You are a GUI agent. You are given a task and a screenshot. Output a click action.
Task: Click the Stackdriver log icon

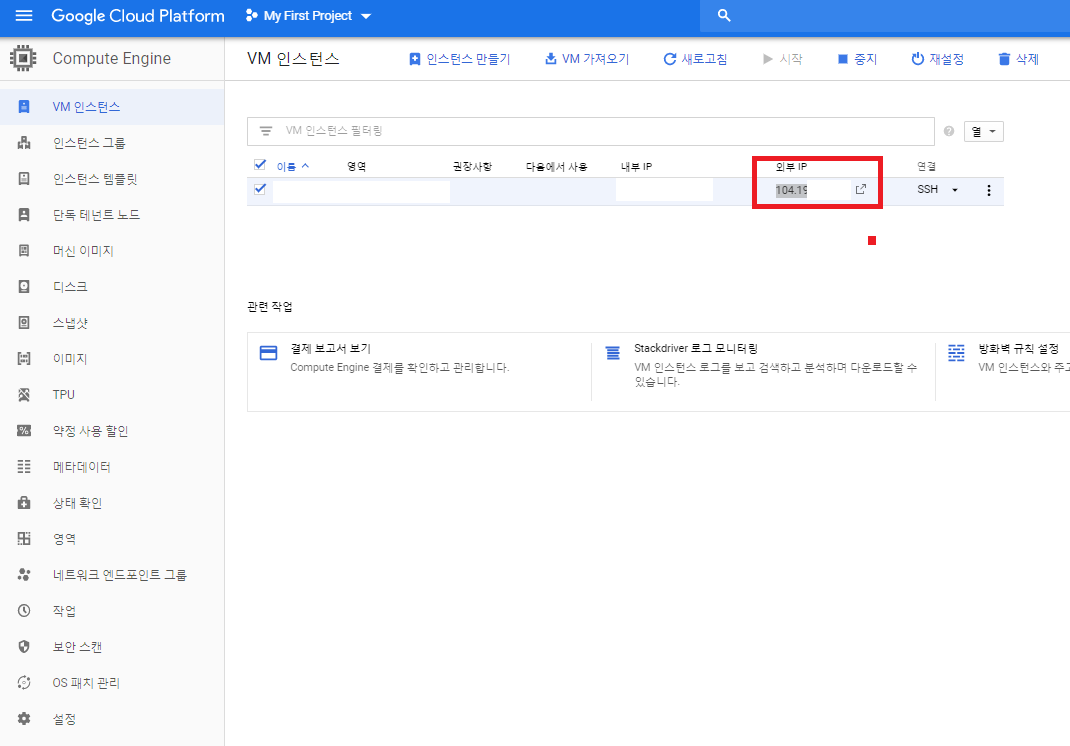[x=613, y=353]
